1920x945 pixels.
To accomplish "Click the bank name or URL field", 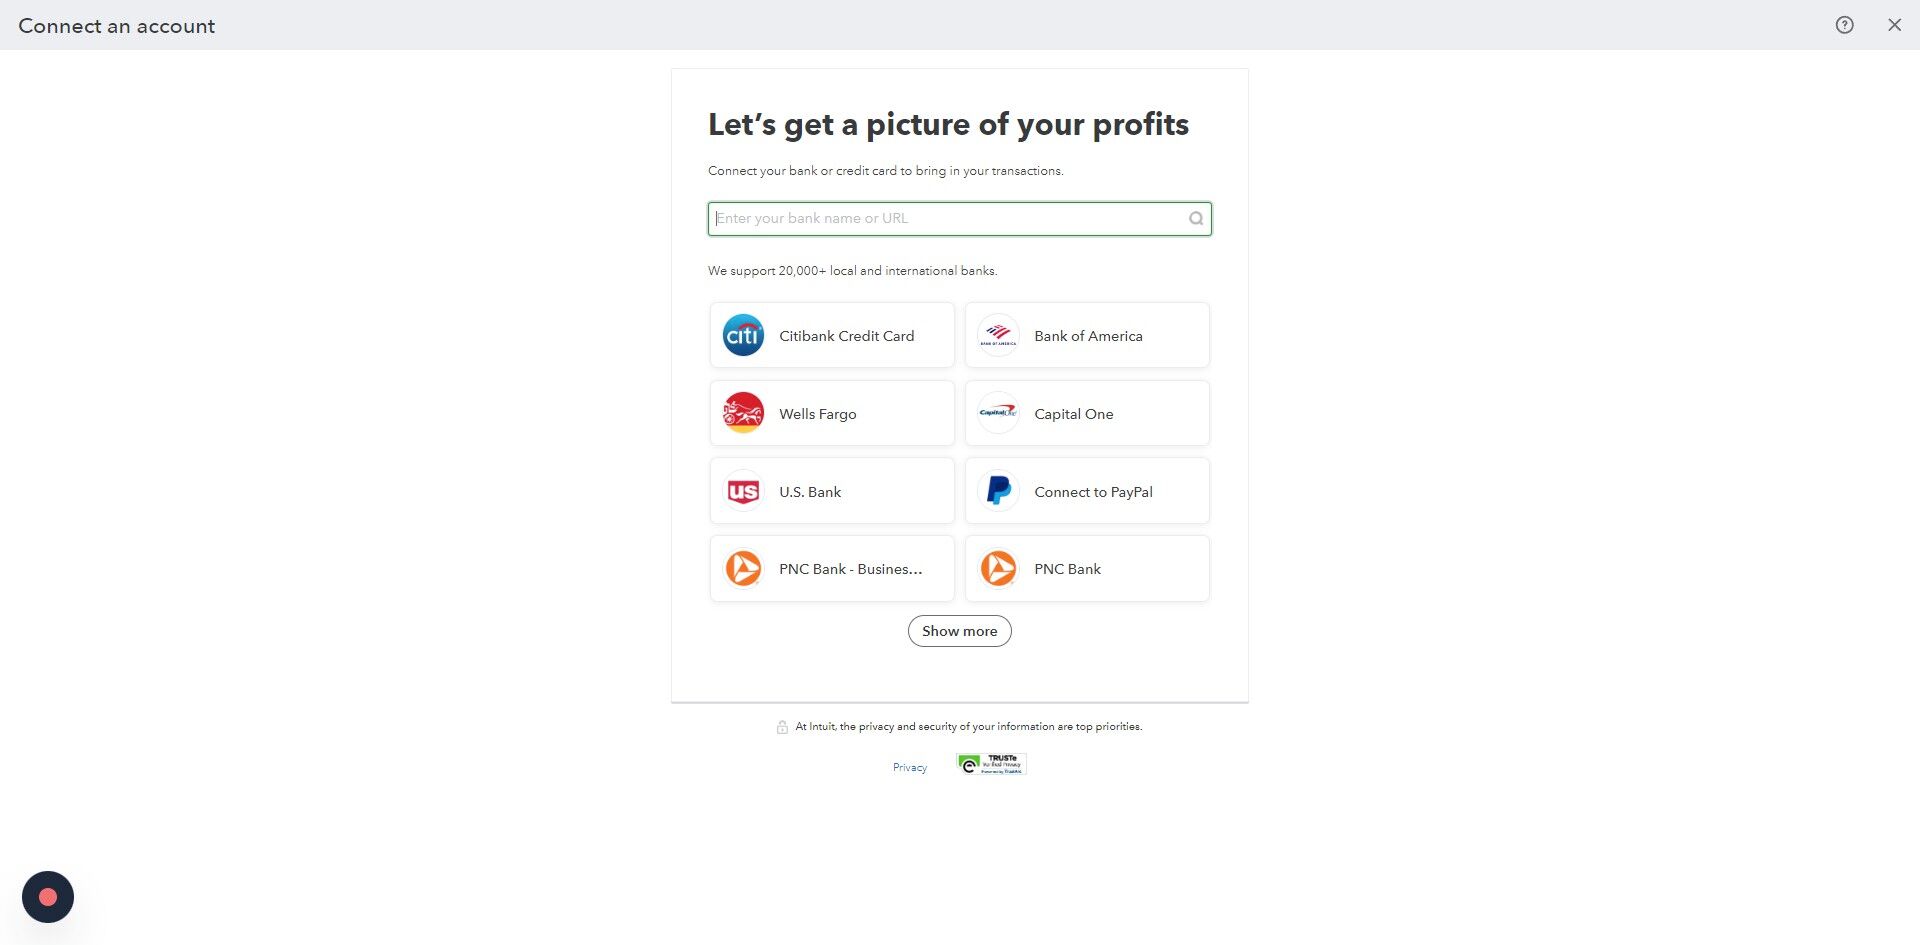I will point(960,219).
